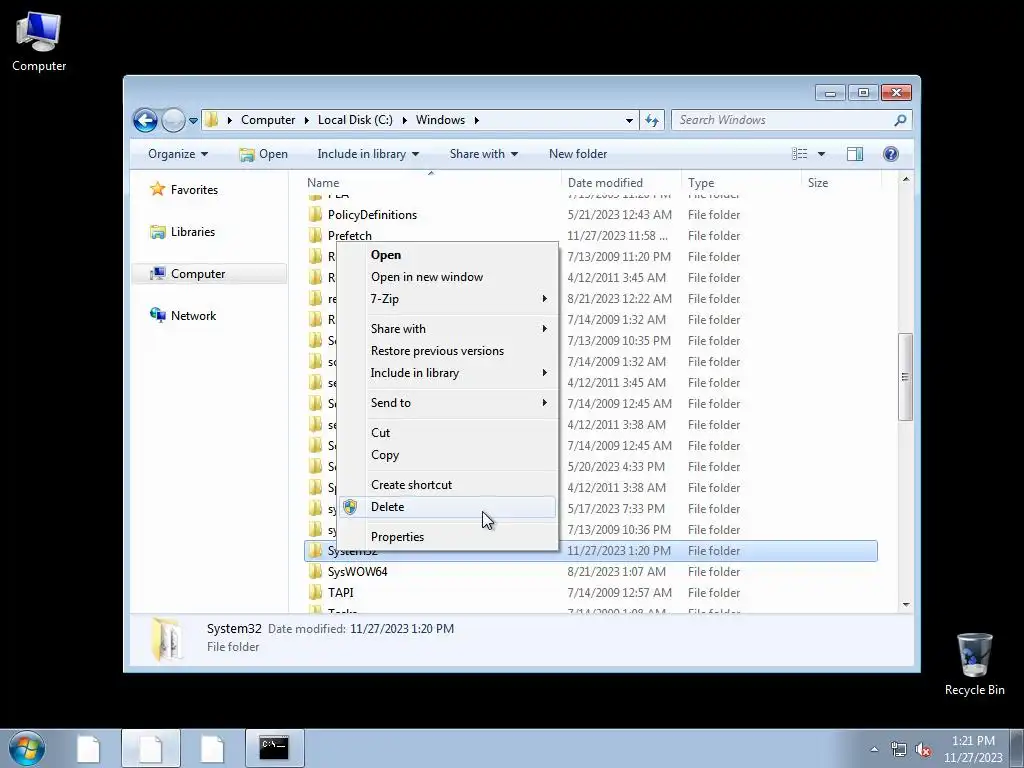1024x768 pixels.
Task: Expand the Send to submenu
Action: click(x=447, y=403)
